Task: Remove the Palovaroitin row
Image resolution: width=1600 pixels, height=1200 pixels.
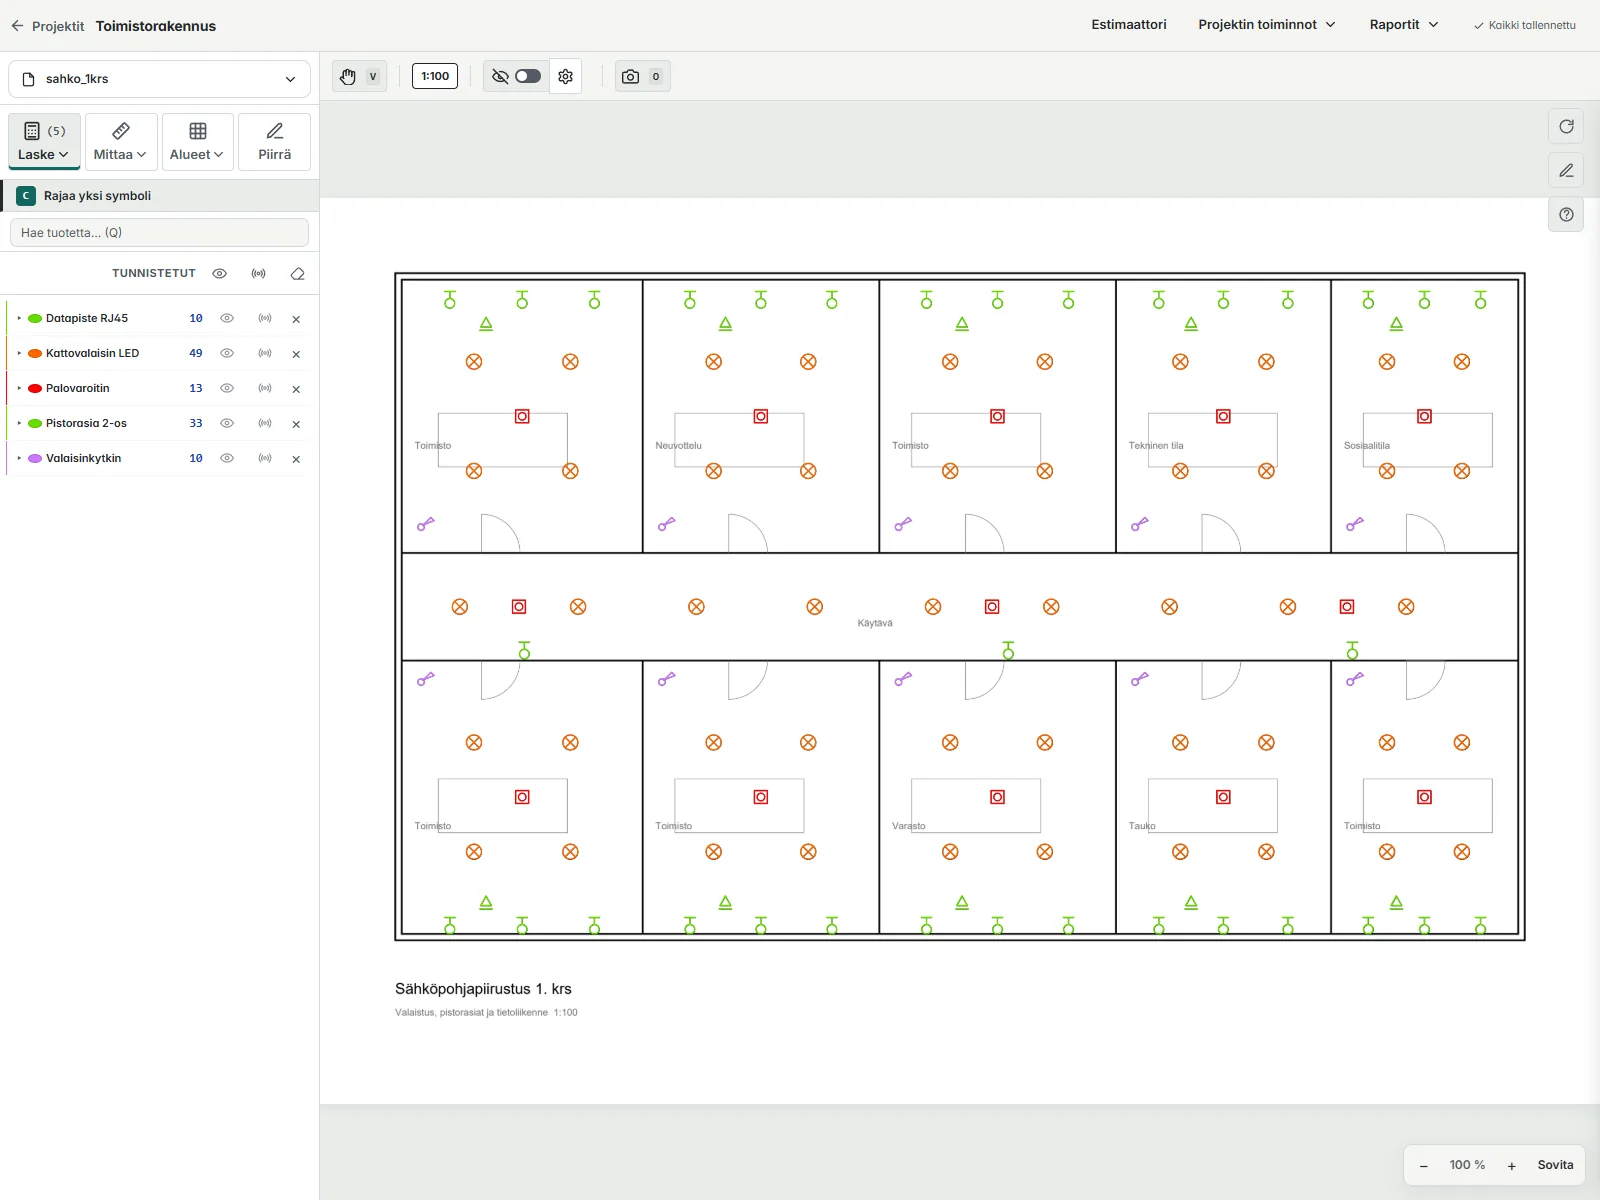Action: click(296, 389)
